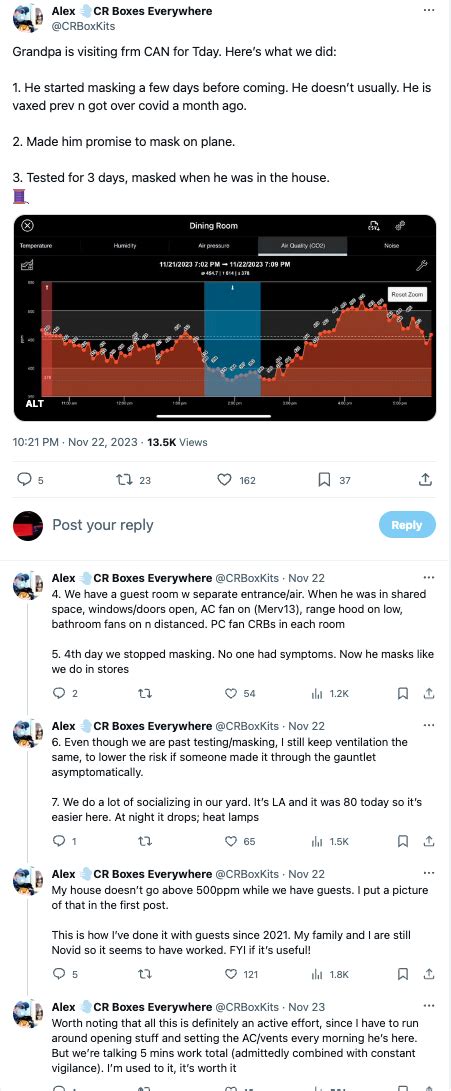Click inside the Post your reply field
Image resolution: width=451 pixels, height=1091 pixels.
[209, 525]
